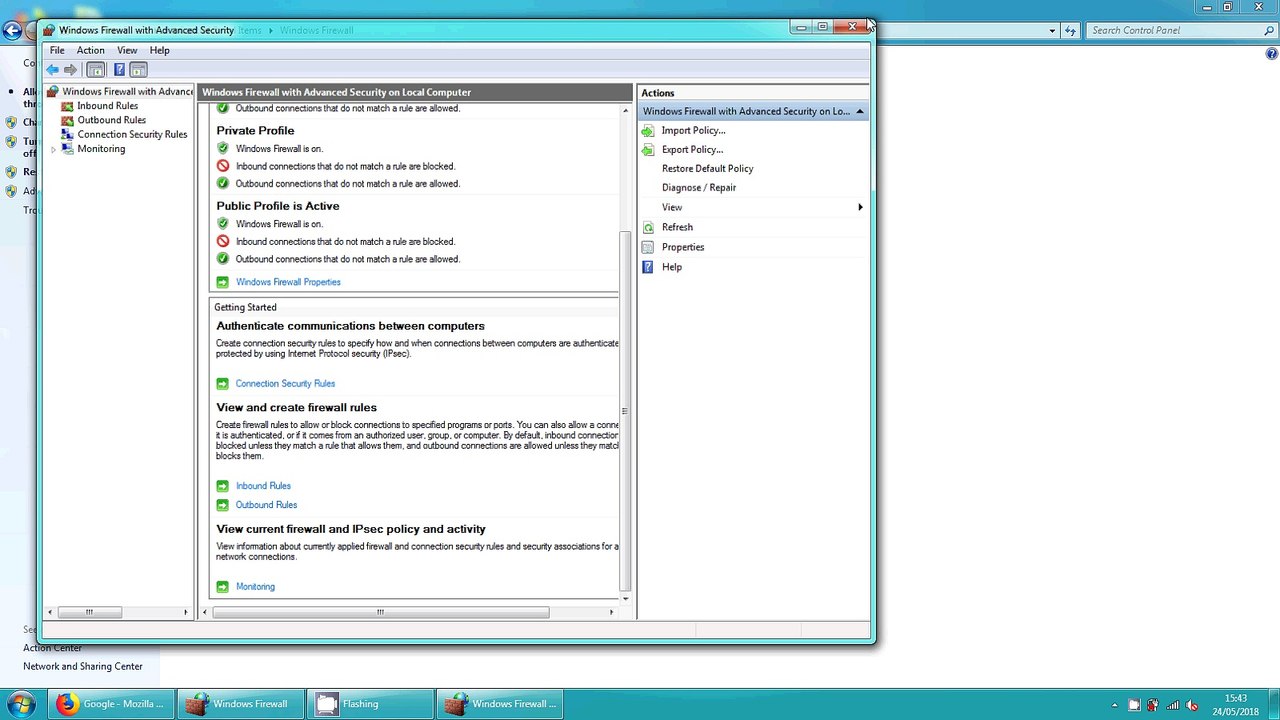The height and width of the screenshot is (720, 1280).
Task: Toggle the Show/Hide Action Pane toolbar icon
Action: pyautogui.click(x=139, y=70)
